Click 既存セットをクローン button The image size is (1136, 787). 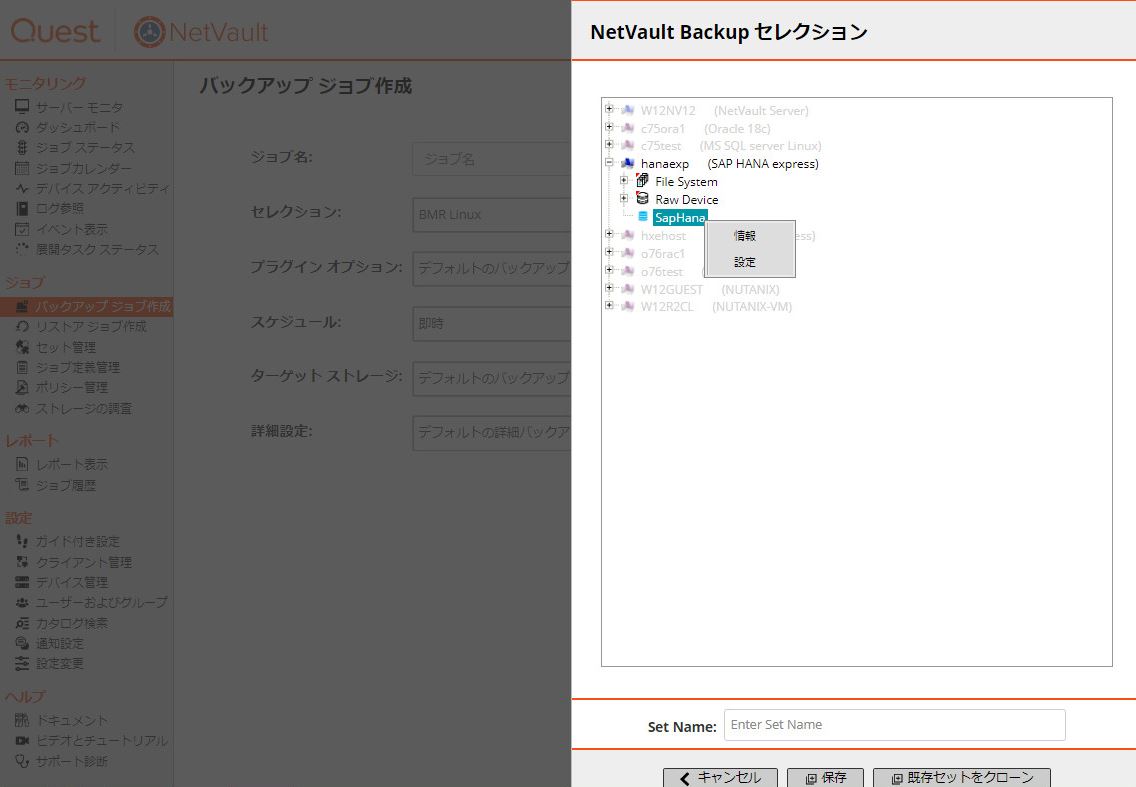click(962, 778)
